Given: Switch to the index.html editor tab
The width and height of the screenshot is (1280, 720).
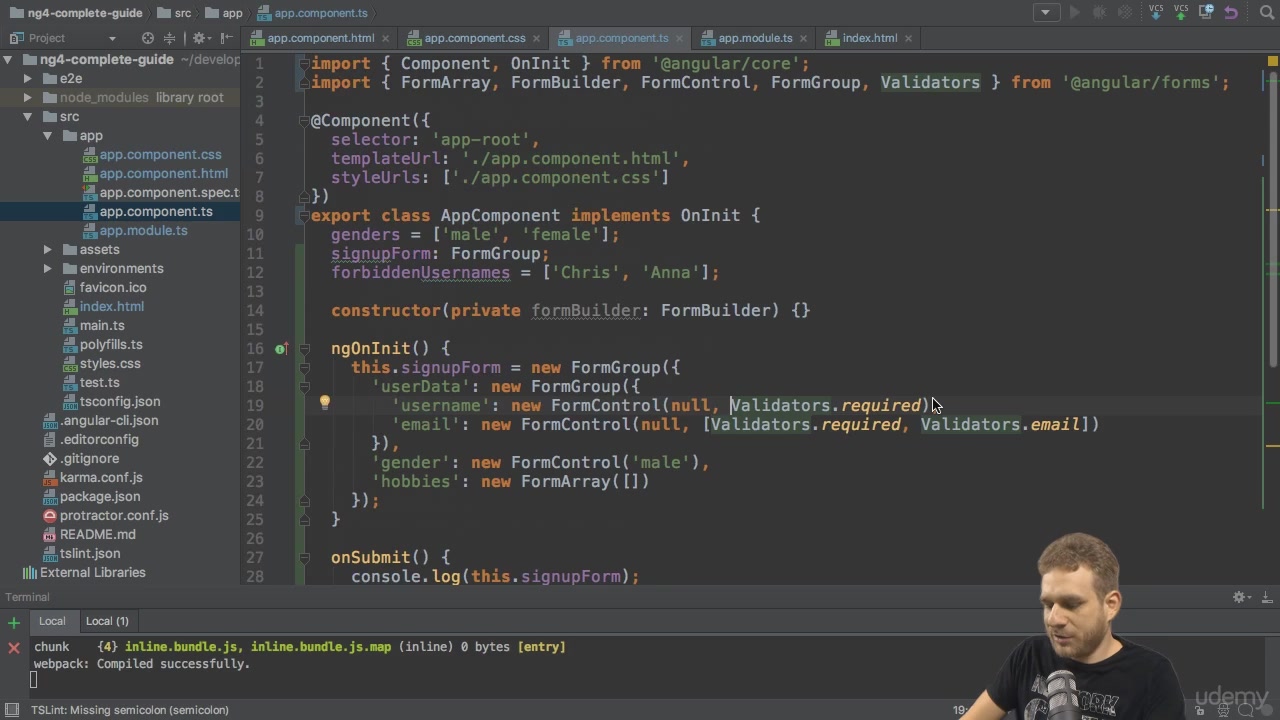Looking at the screenshot, I should point(869,38).
